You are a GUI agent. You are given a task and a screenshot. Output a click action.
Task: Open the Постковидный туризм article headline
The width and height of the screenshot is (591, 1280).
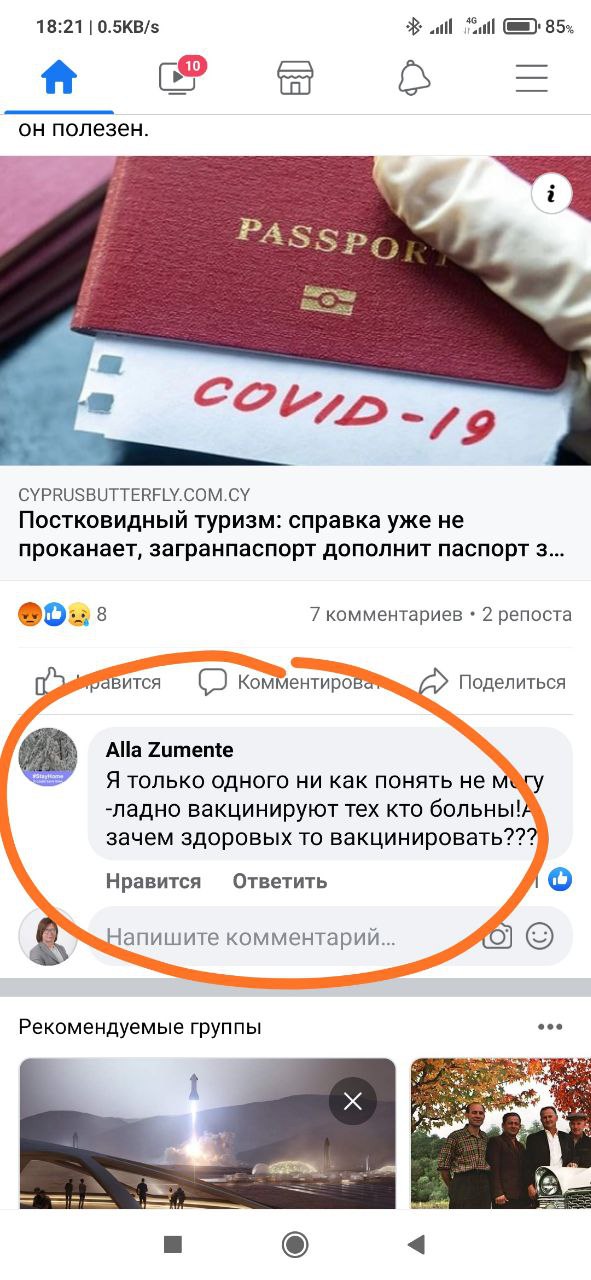291,535
